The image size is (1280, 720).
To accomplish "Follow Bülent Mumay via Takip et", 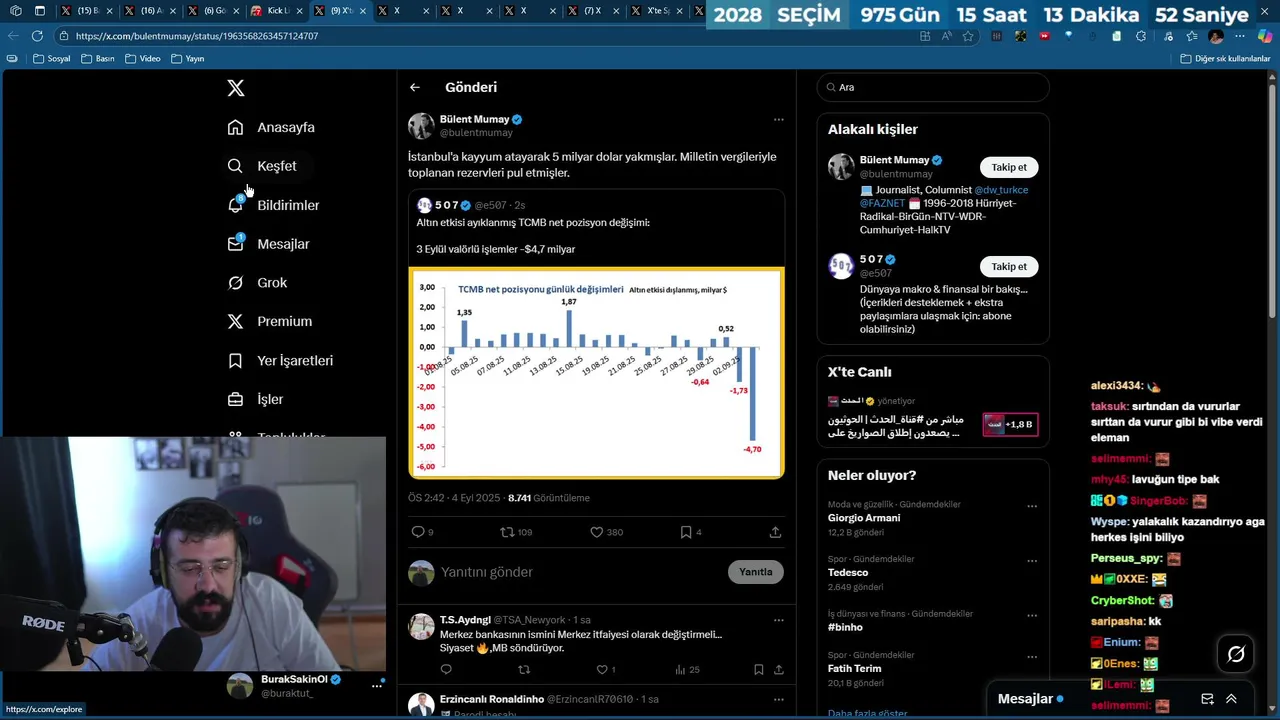I will (x=1009, y=167).
